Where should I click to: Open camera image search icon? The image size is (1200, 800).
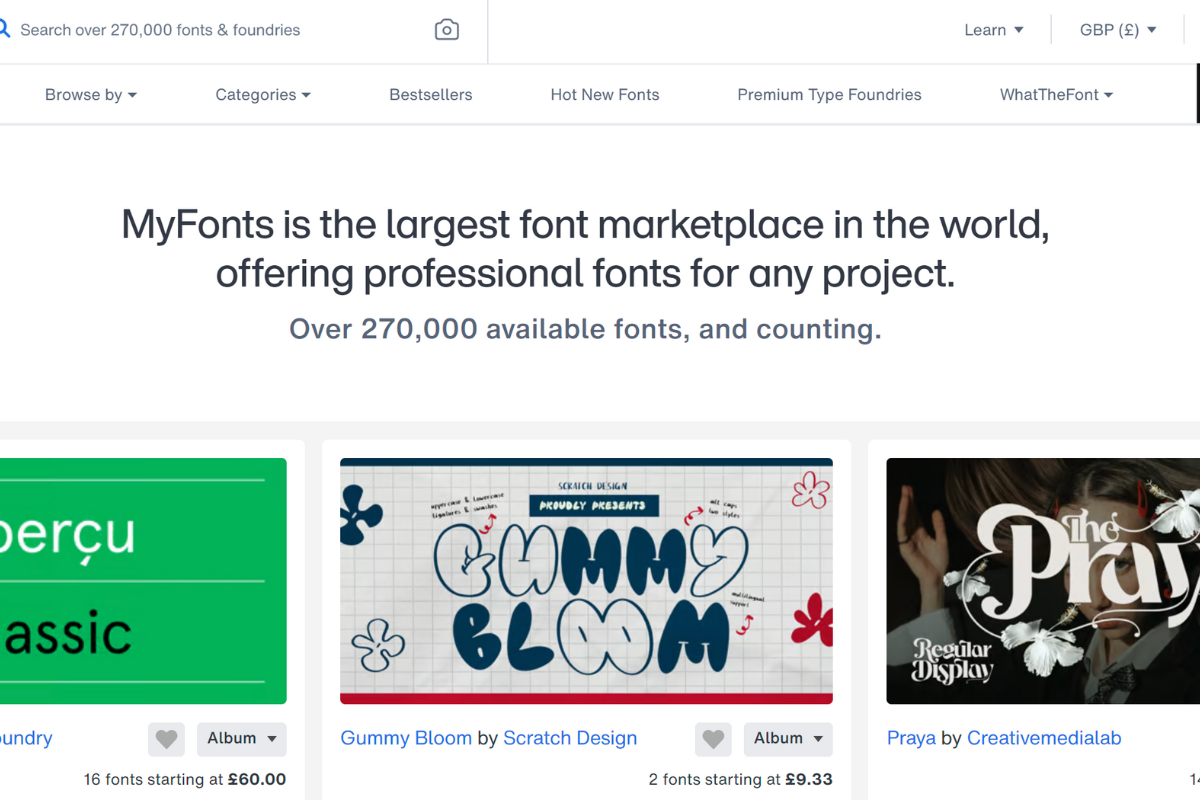click(x=447, y=30)
